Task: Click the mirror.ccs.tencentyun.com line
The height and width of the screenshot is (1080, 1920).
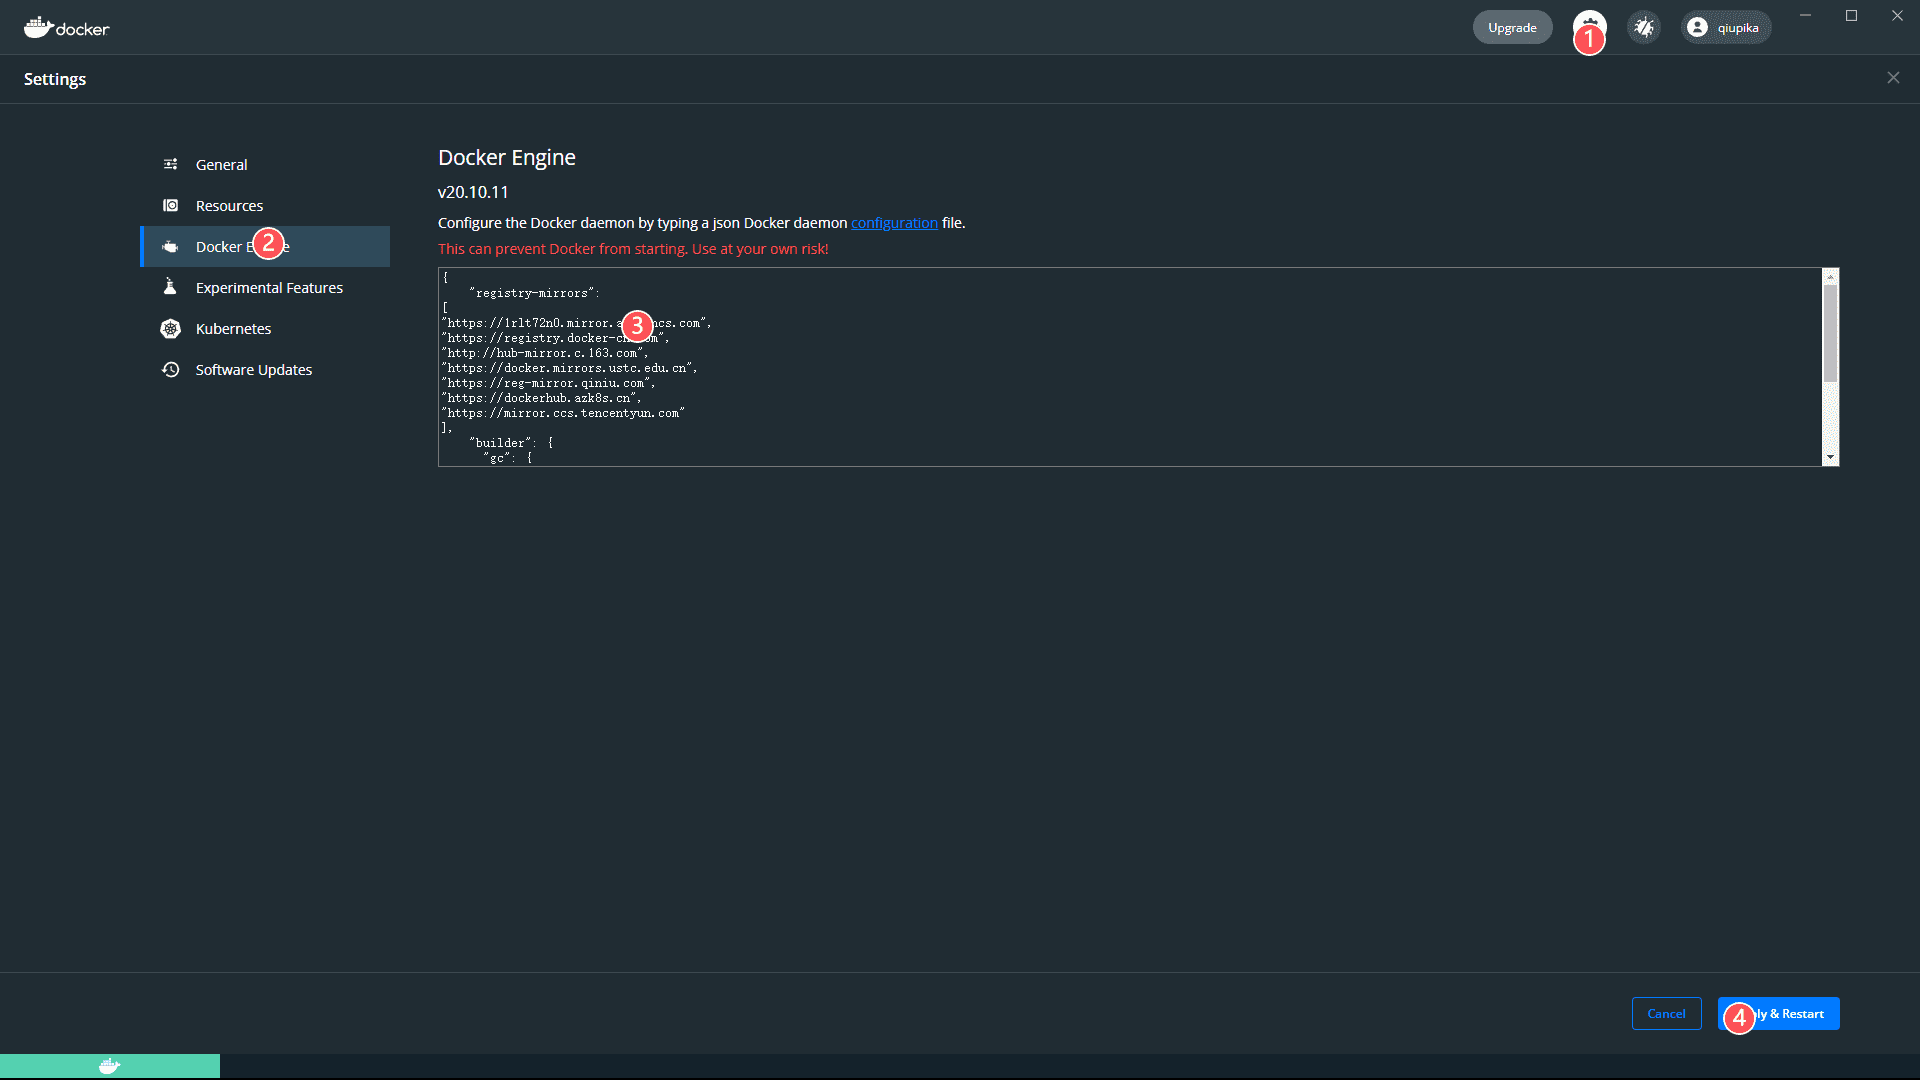Action: point(563,413)
